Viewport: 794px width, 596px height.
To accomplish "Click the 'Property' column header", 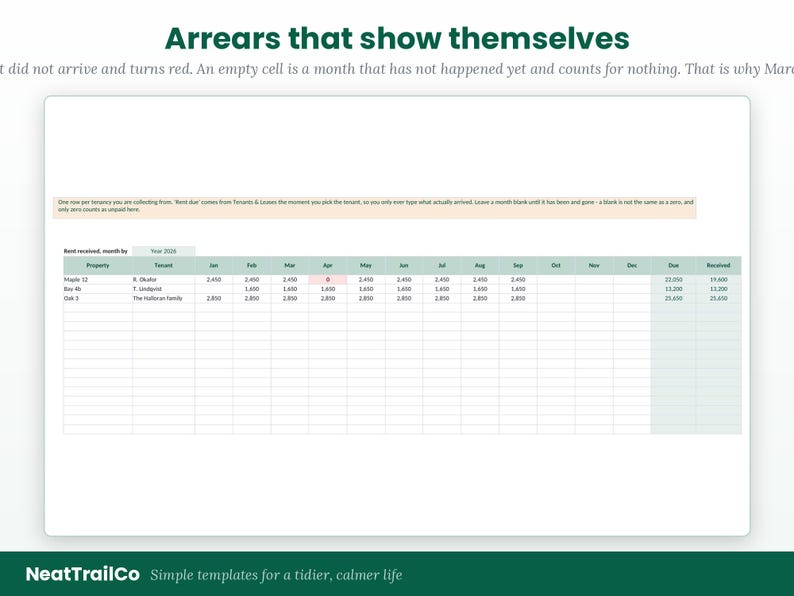I will [x=98, y=265].
